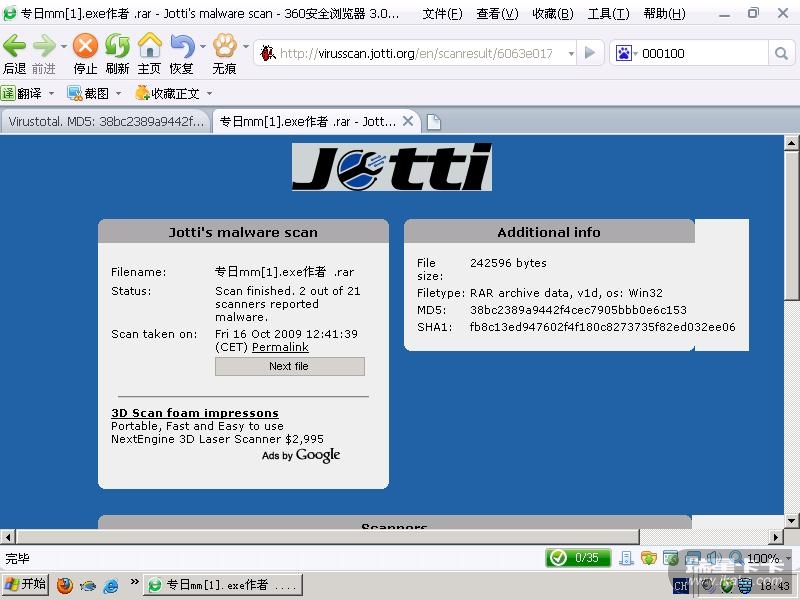Open the 查看(V) menu

pos(497,14)
